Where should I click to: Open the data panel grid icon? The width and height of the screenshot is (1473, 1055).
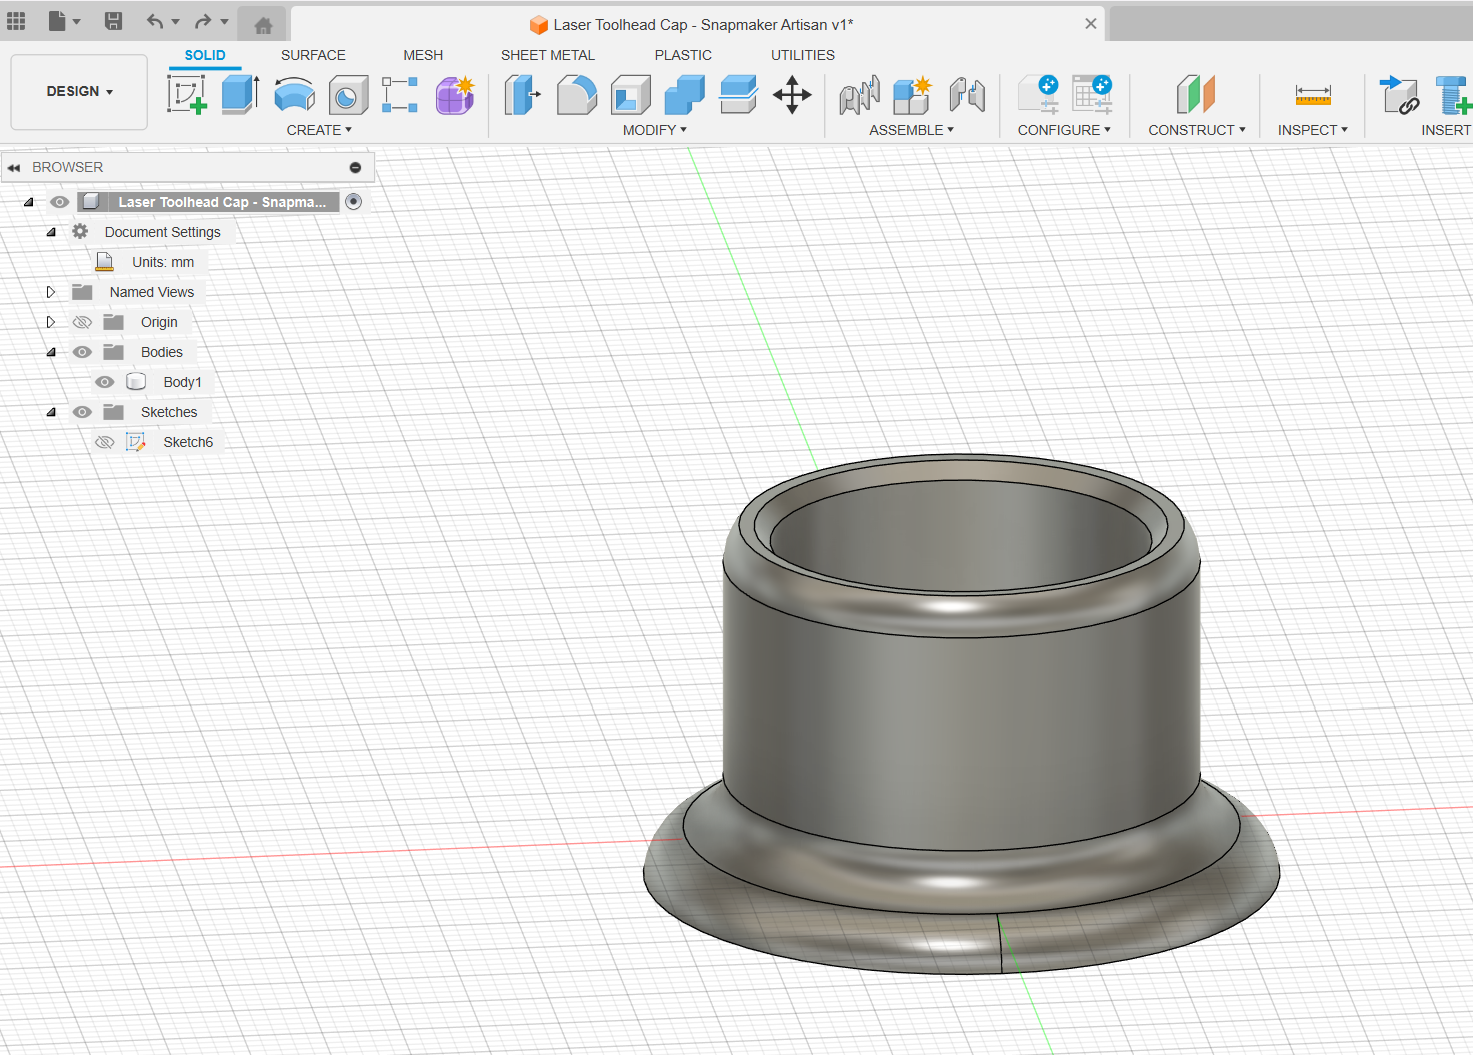click(16, 21)
